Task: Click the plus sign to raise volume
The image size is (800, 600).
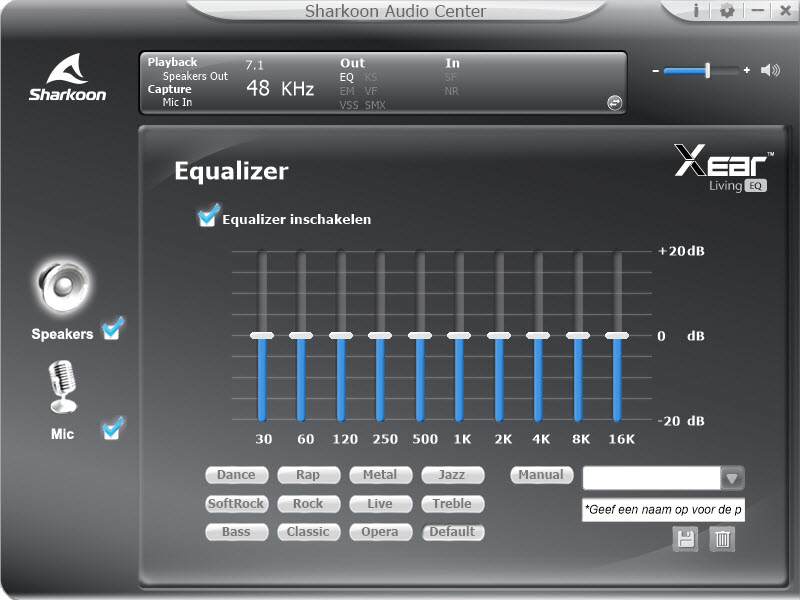Action: point(747,70)
